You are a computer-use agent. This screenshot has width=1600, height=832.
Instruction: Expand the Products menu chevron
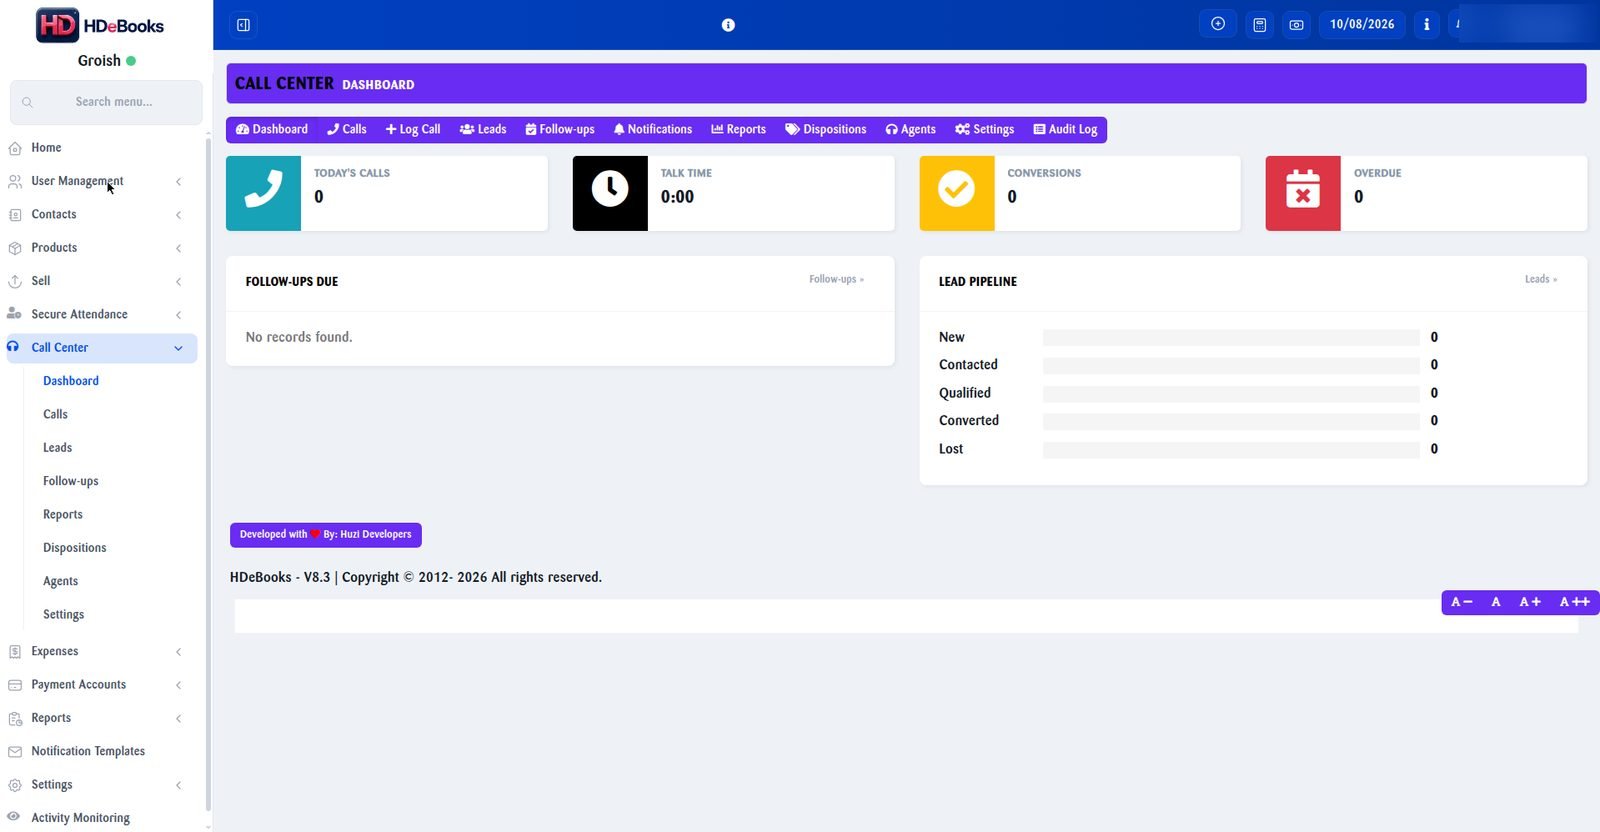179,248
